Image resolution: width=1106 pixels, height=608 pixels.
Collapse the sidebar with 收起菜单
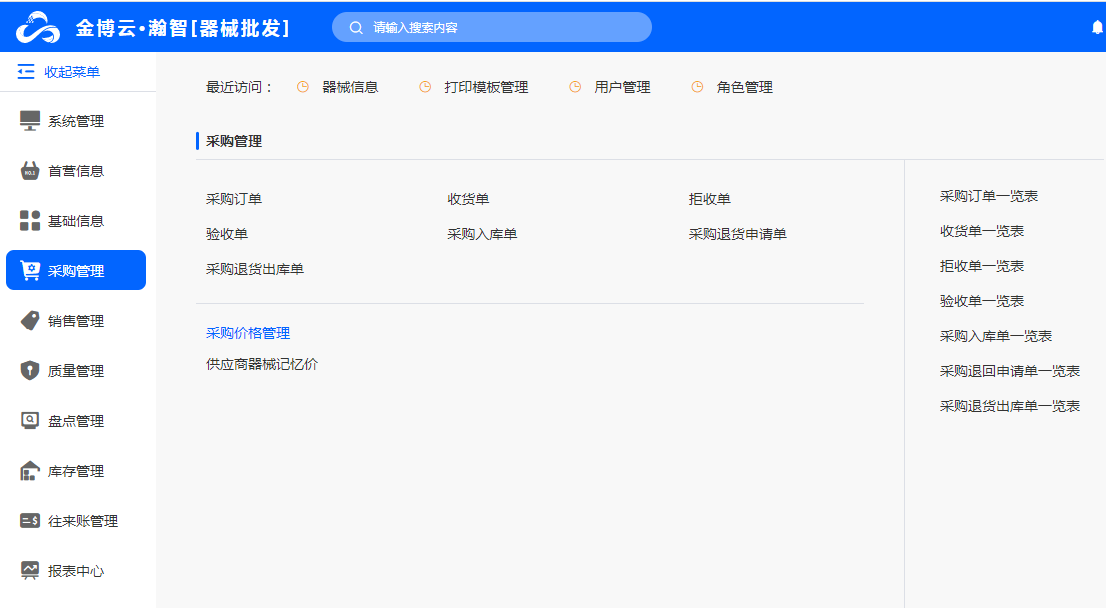(x=59, y=72)
